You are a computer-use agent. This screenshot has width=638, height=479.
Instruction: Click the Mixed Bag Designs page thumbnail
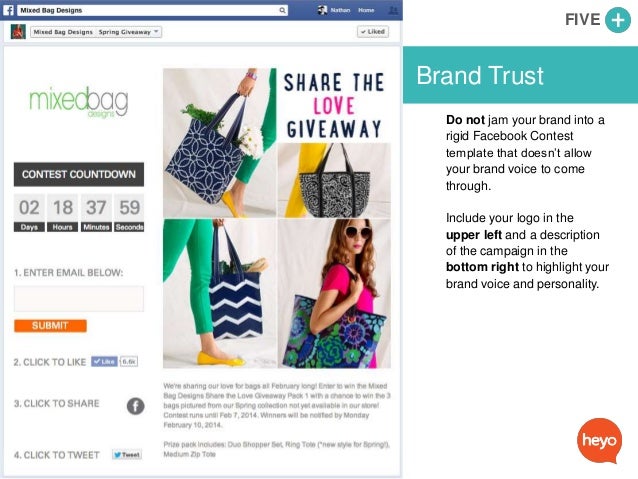pyautogui.click(x=18, y=31)
